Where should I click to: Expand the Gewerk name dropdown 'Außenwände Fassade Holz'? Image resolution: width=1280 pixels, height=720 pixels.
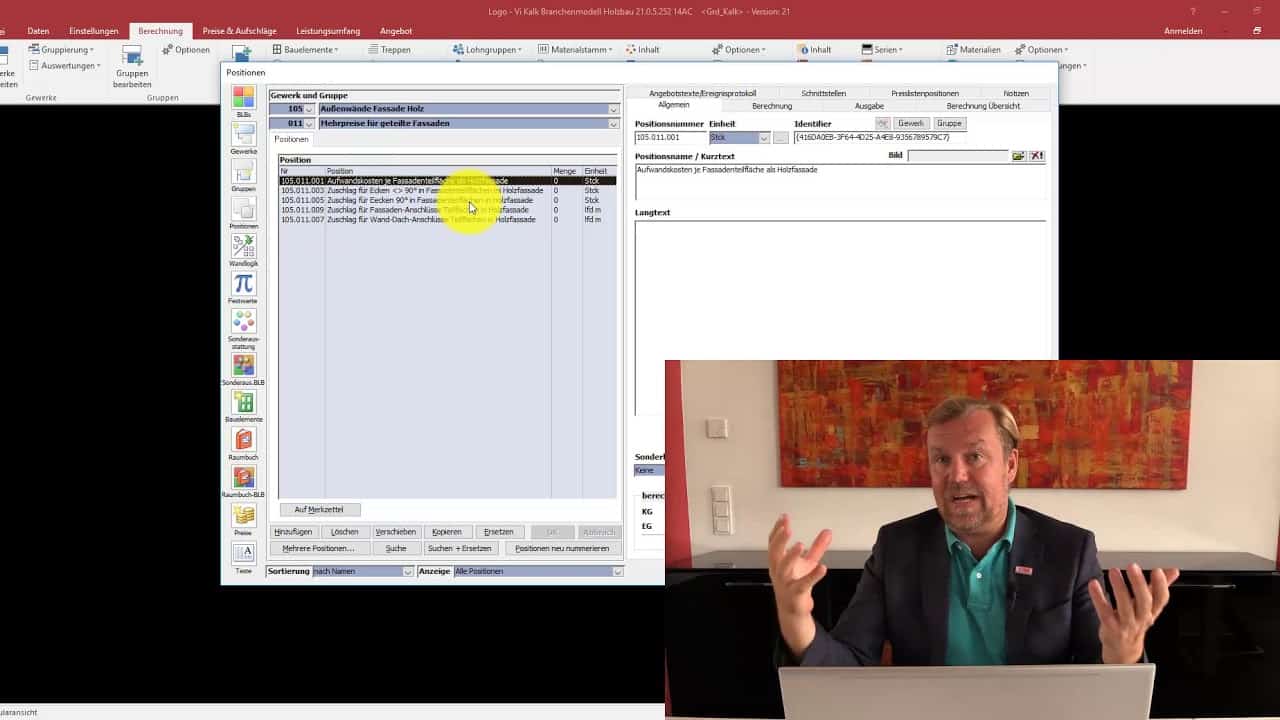click(613, 109)
